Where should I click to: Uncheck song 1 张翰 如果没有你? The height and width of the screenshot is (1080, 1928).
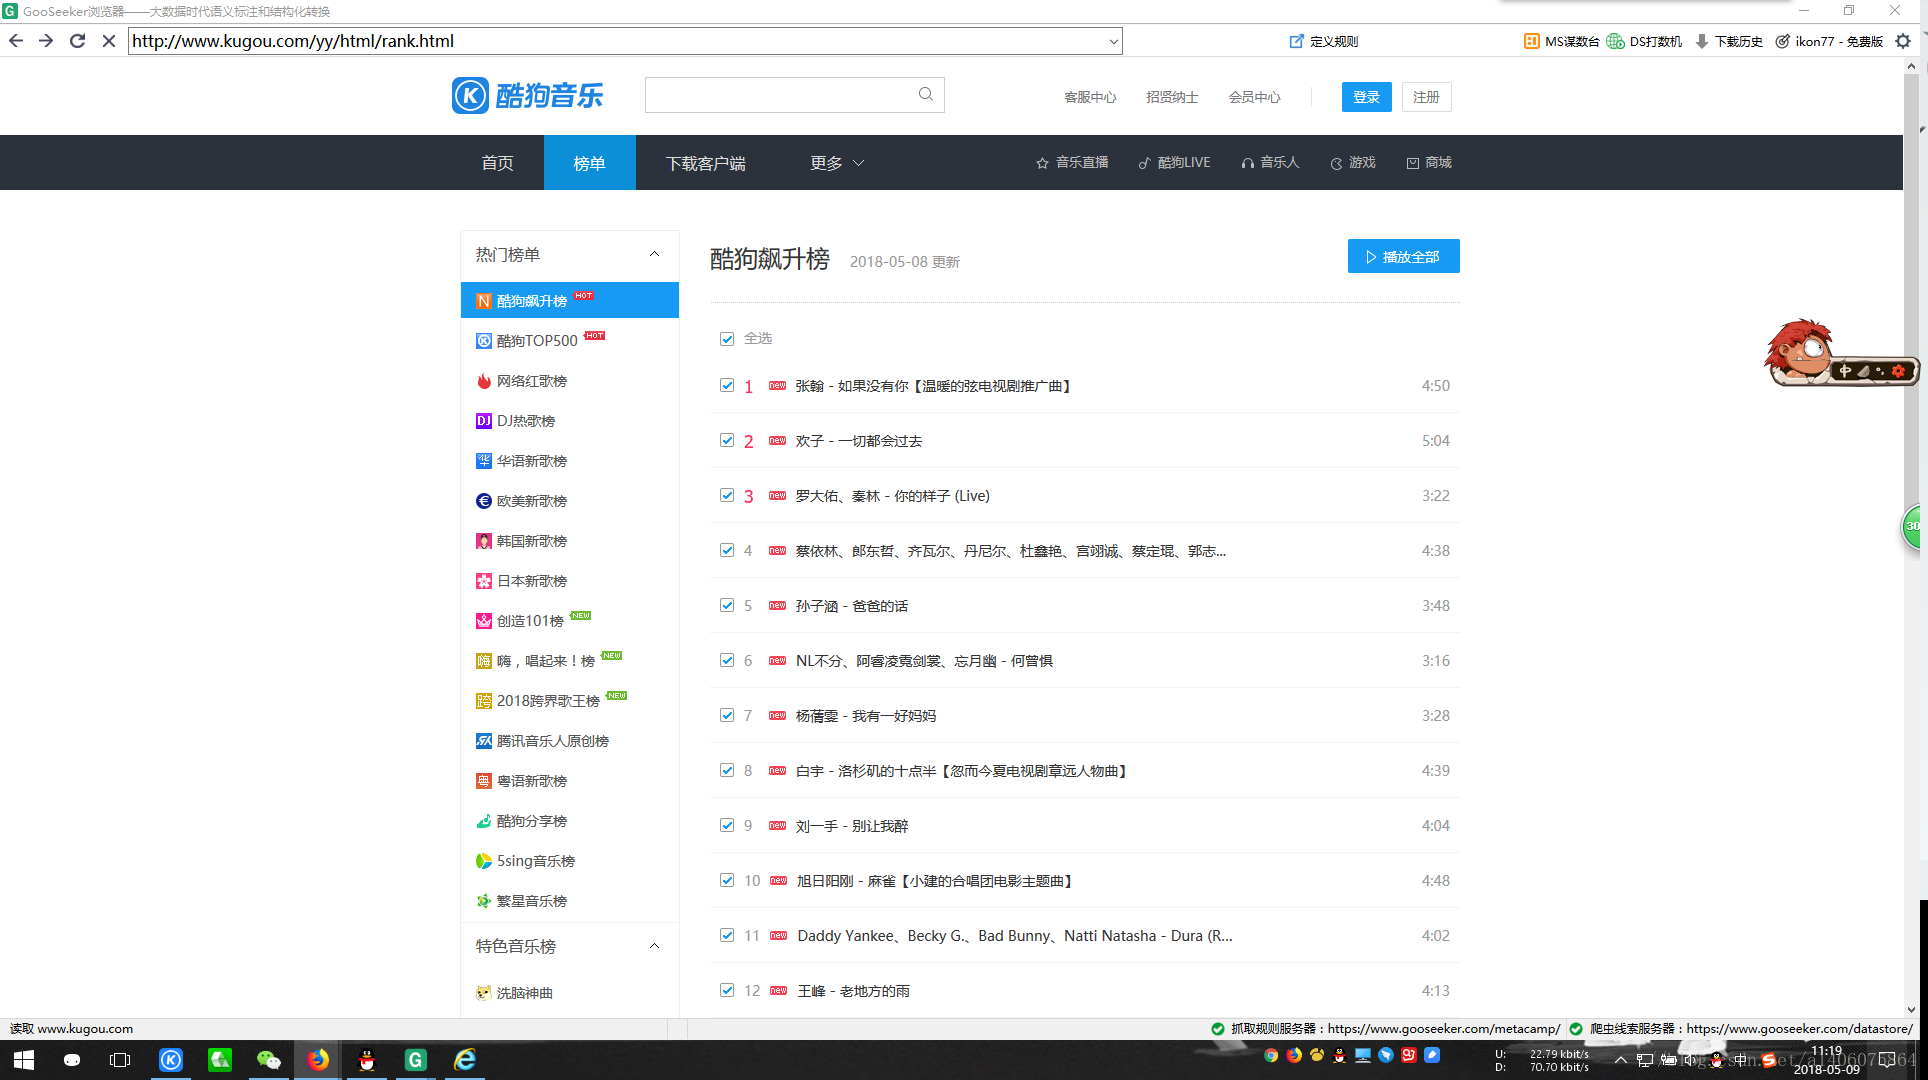[x=727, y=385]
